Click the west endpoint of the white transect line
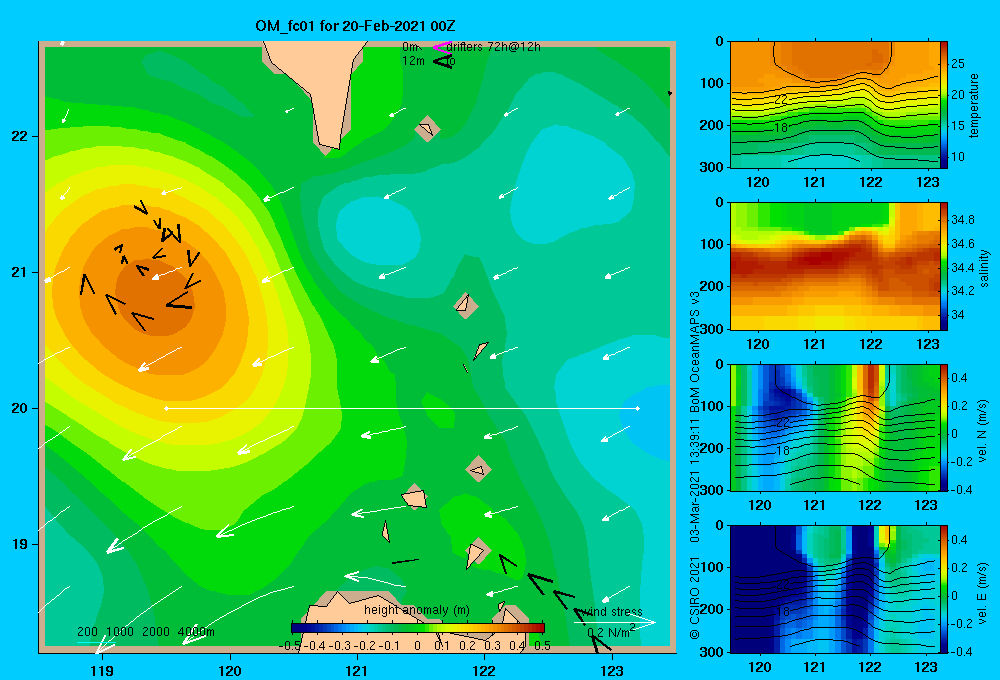 tap(166, 408)
